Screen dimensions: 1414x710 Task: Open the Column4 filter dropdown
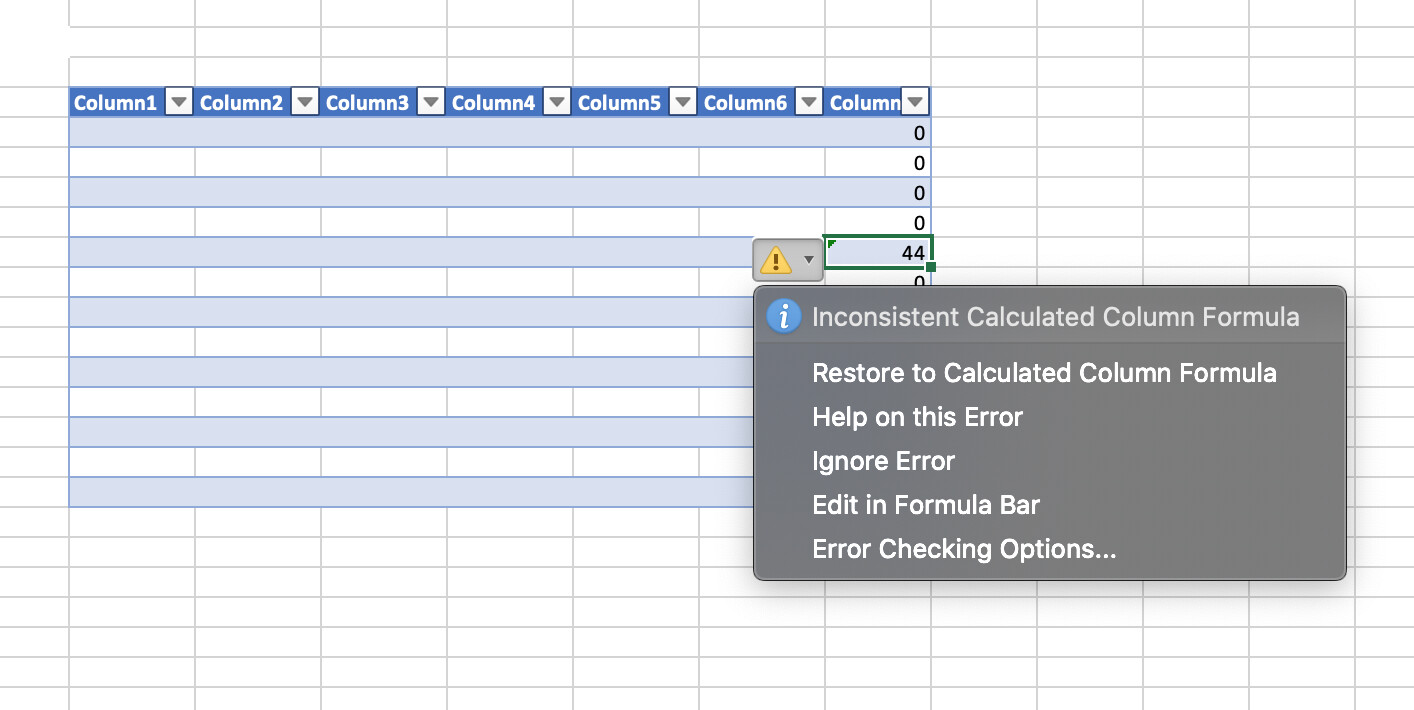point(556,101)
